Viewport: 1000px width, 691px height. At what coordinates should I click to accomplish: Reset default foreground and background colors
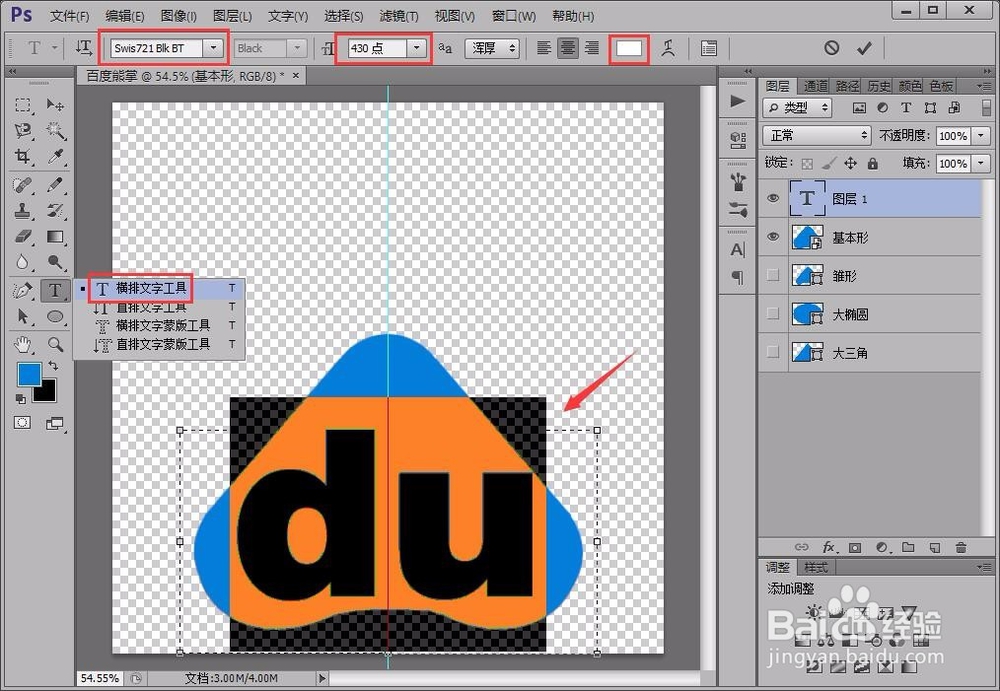(20, 399)
